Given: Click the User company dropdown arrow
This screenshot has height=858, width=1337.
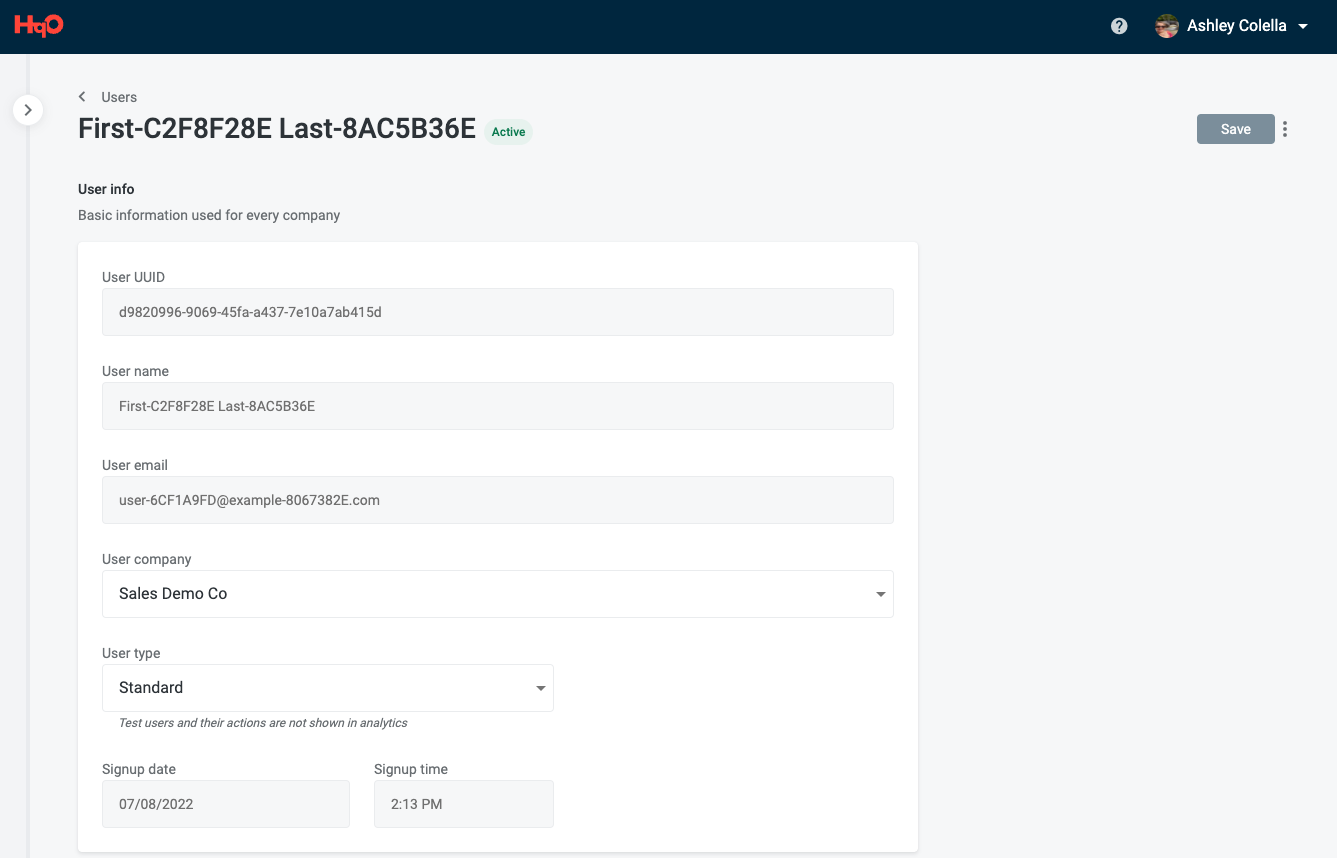Looking at the screenshot, I should tap(880, 594).
